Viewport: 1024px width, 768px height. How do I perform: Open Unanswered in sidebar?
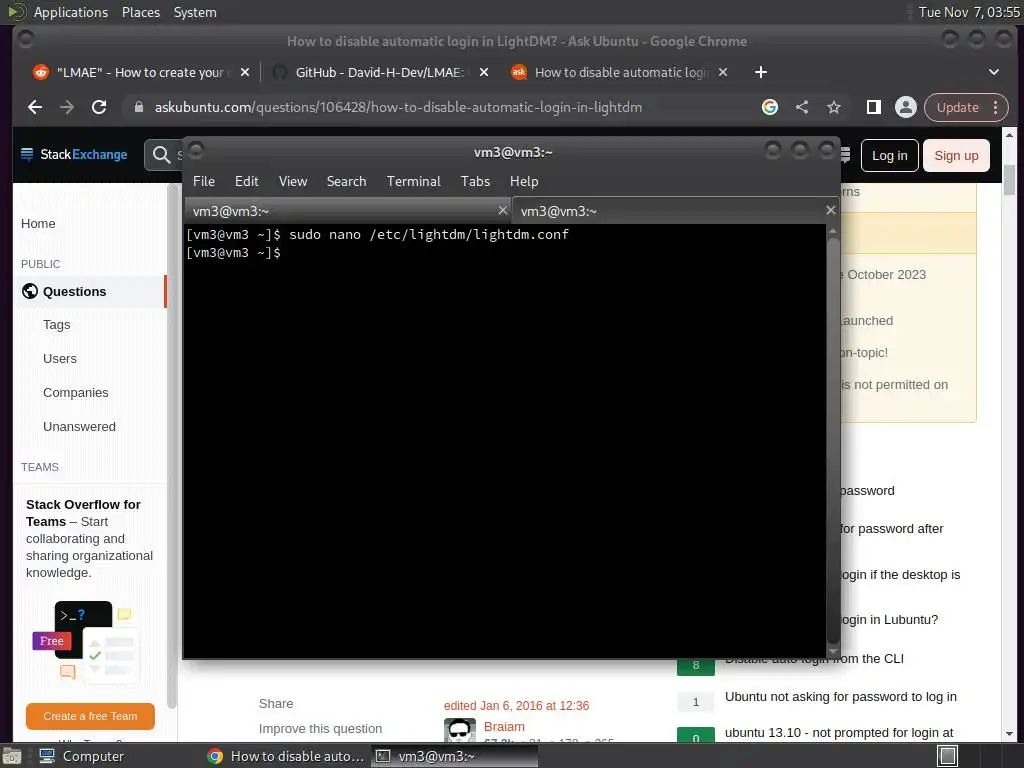79,426
